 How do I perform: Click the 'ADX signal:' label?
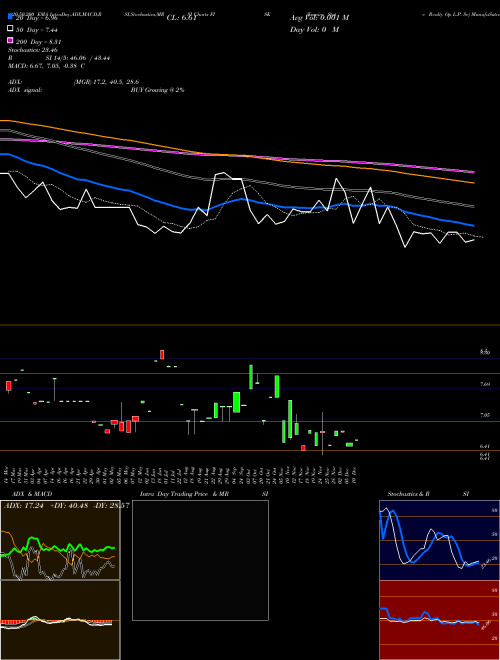point(25,90)
